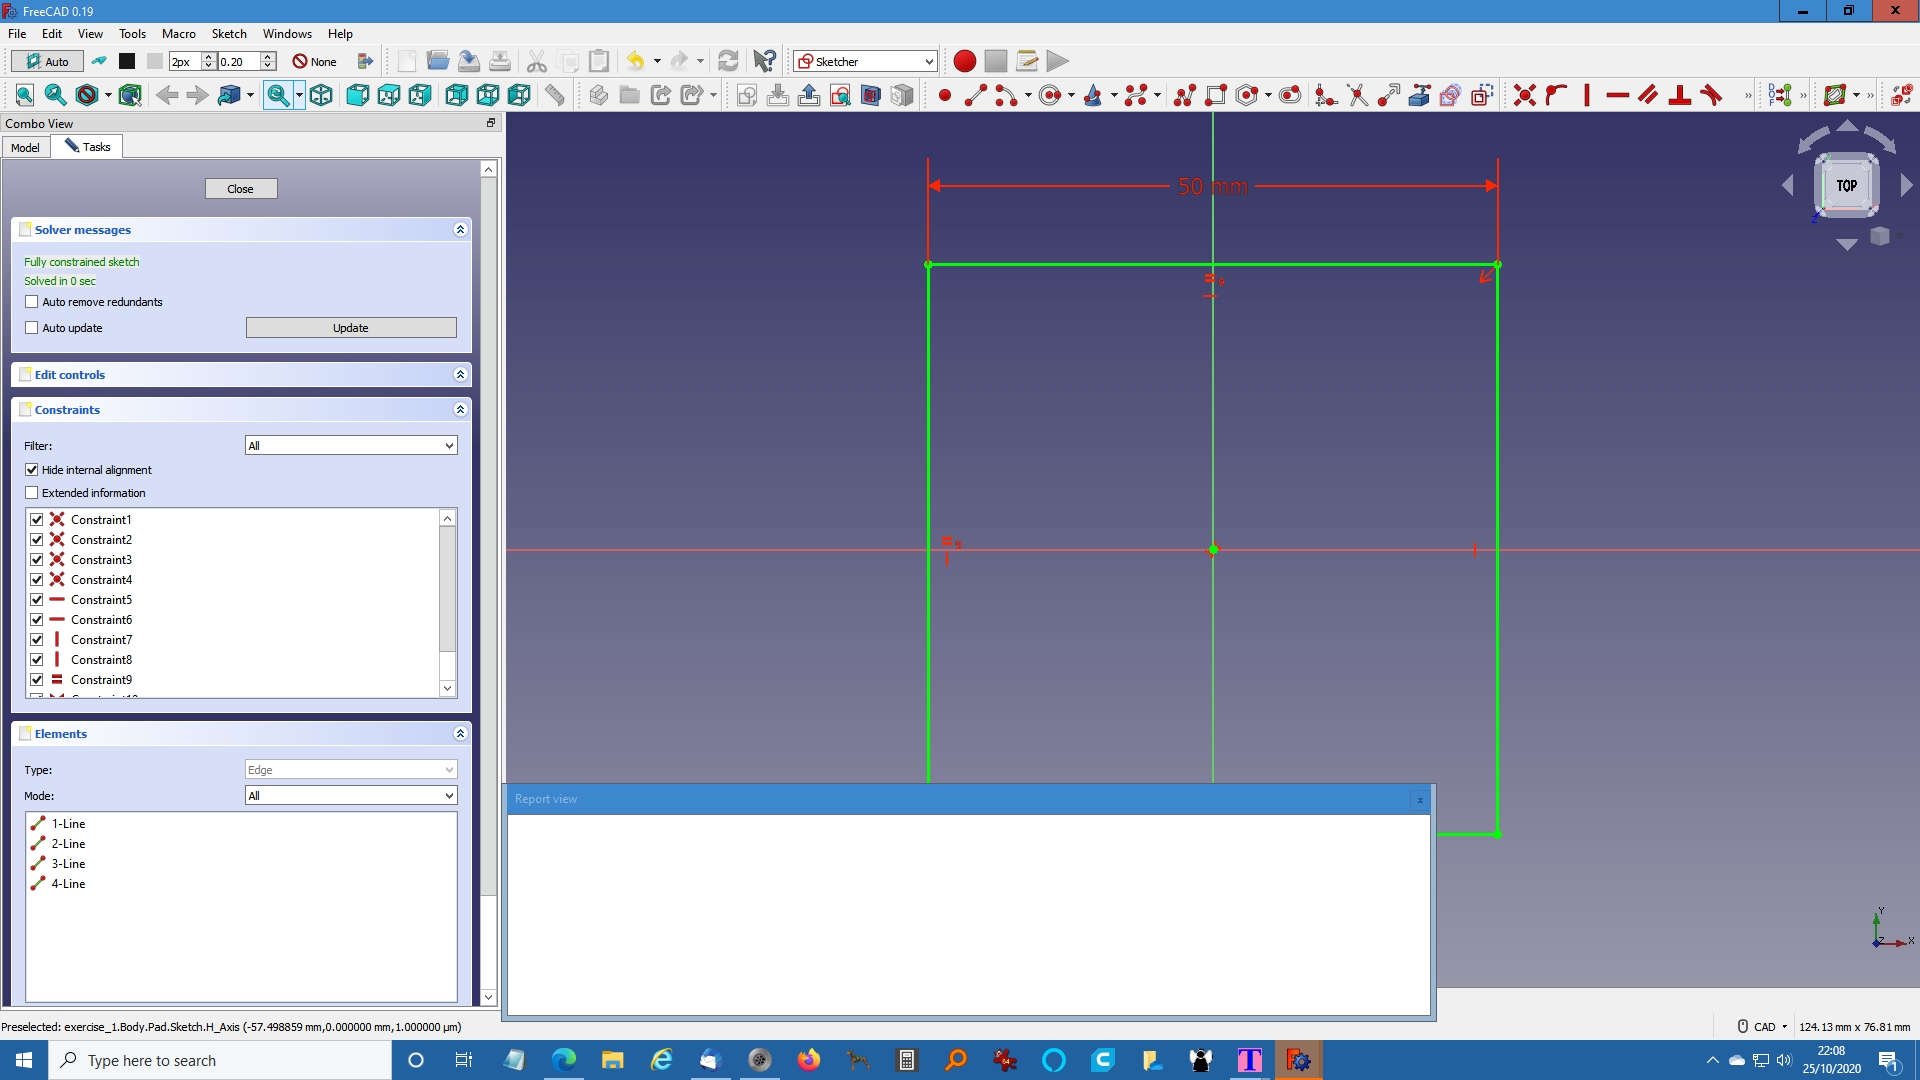Select the create polyline tool
Image resolution: width=1920 pixels, height=1080 pixels.
1184,95
